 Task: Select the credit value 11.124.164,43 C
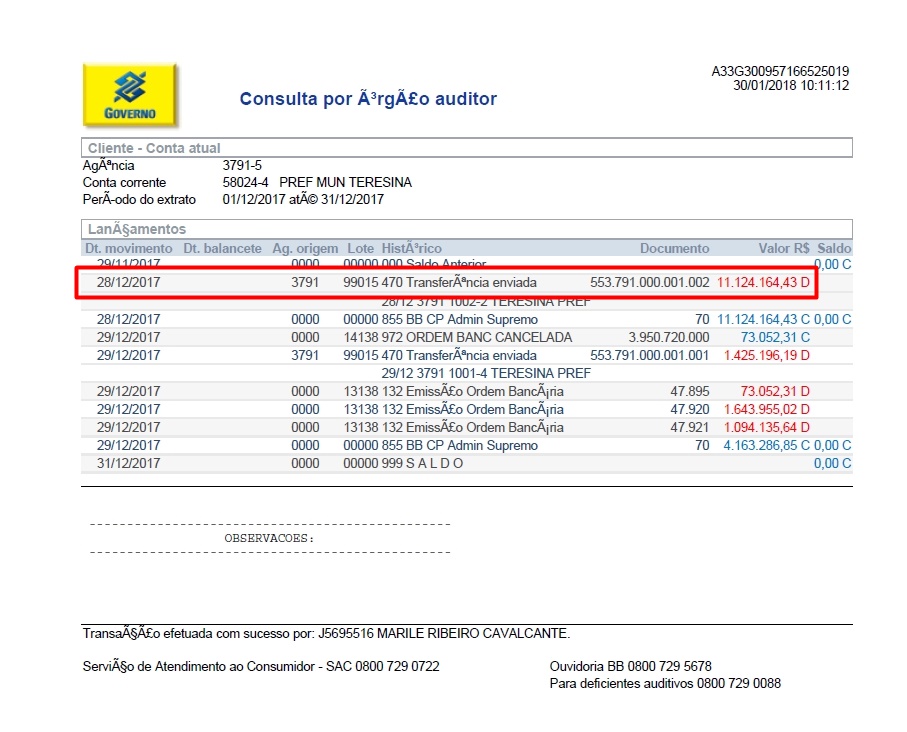point(763,319)
